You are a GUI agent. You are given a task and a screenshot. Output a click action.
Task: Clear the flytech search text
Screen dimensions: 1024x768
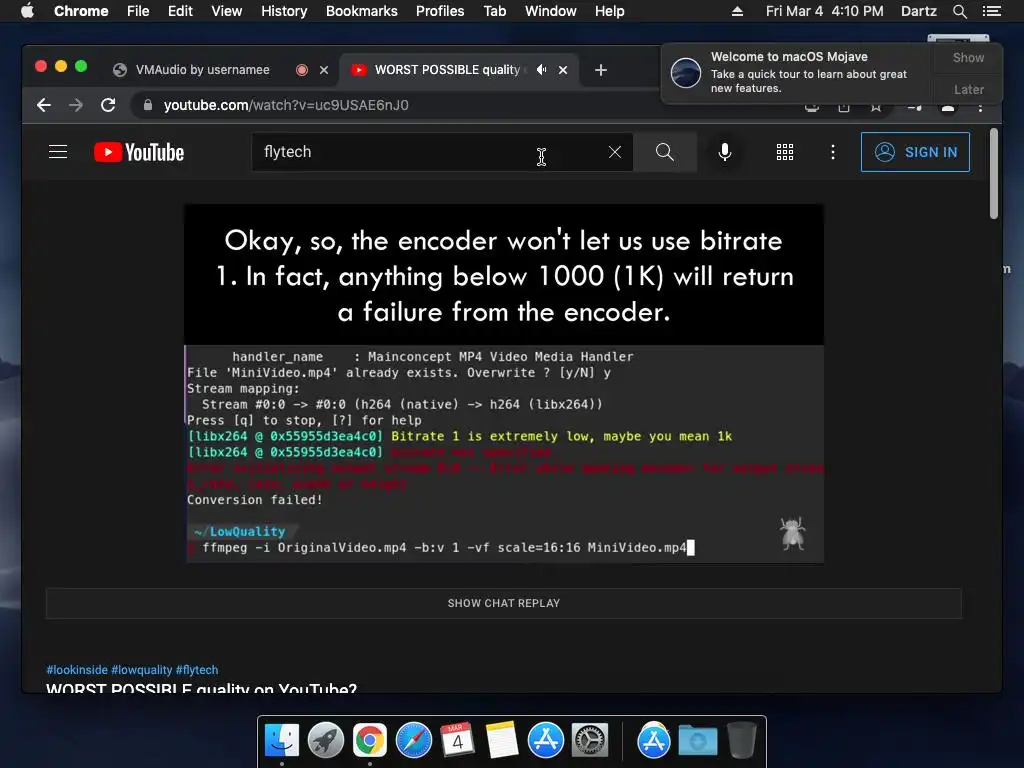(615, 152)
